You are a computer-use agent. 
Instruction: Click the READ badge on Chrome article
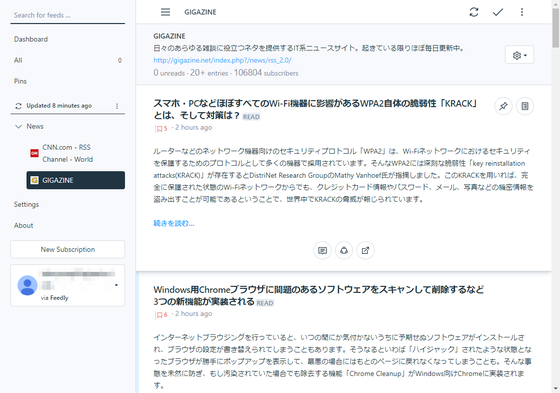click(265, 303)
